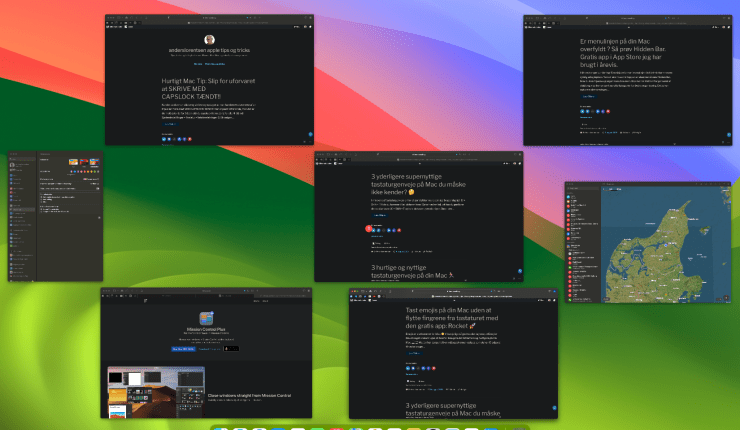Select the Dark appearance option in System Settings
The image size is (740, 430).
click(86, 161)
